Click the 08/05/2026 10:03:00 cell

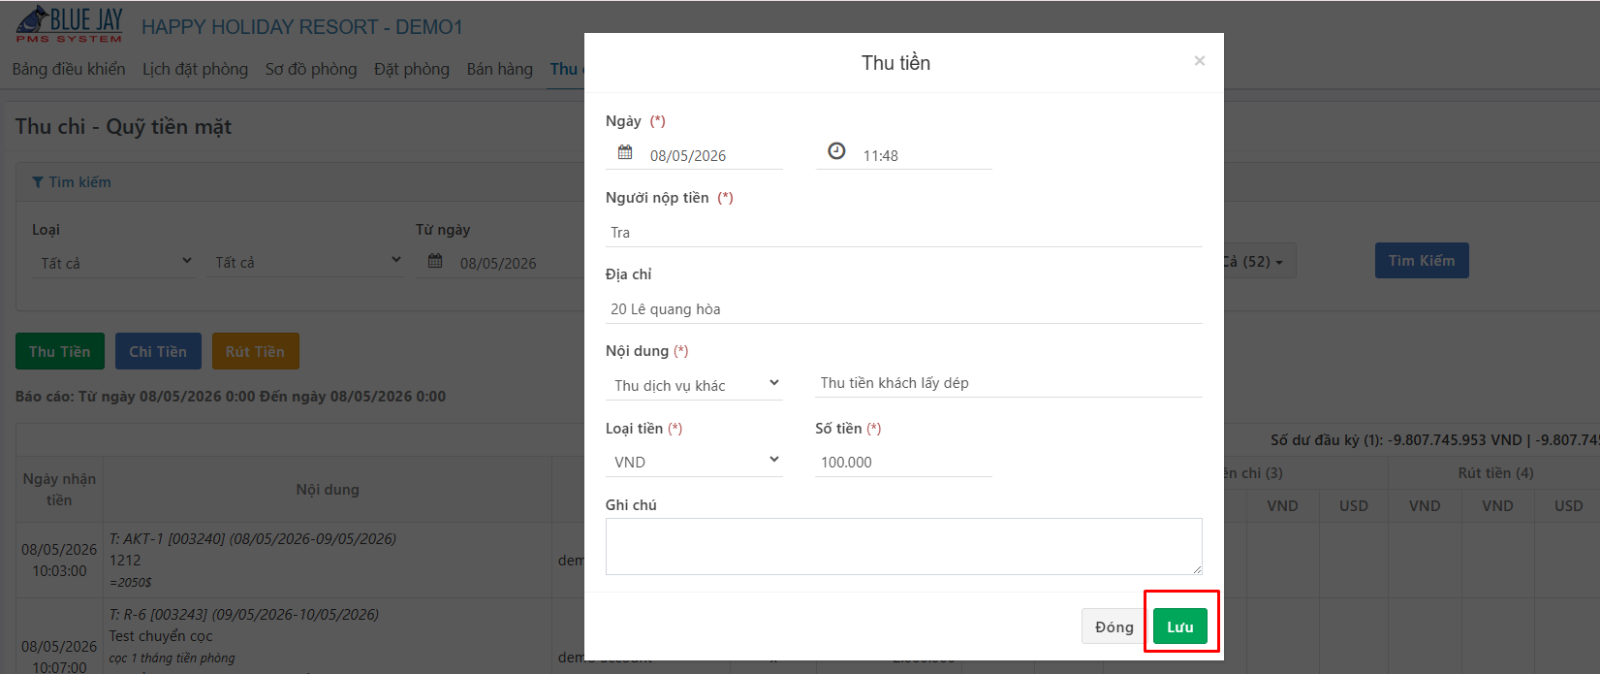pyautogui.click(x=59, y=560)
